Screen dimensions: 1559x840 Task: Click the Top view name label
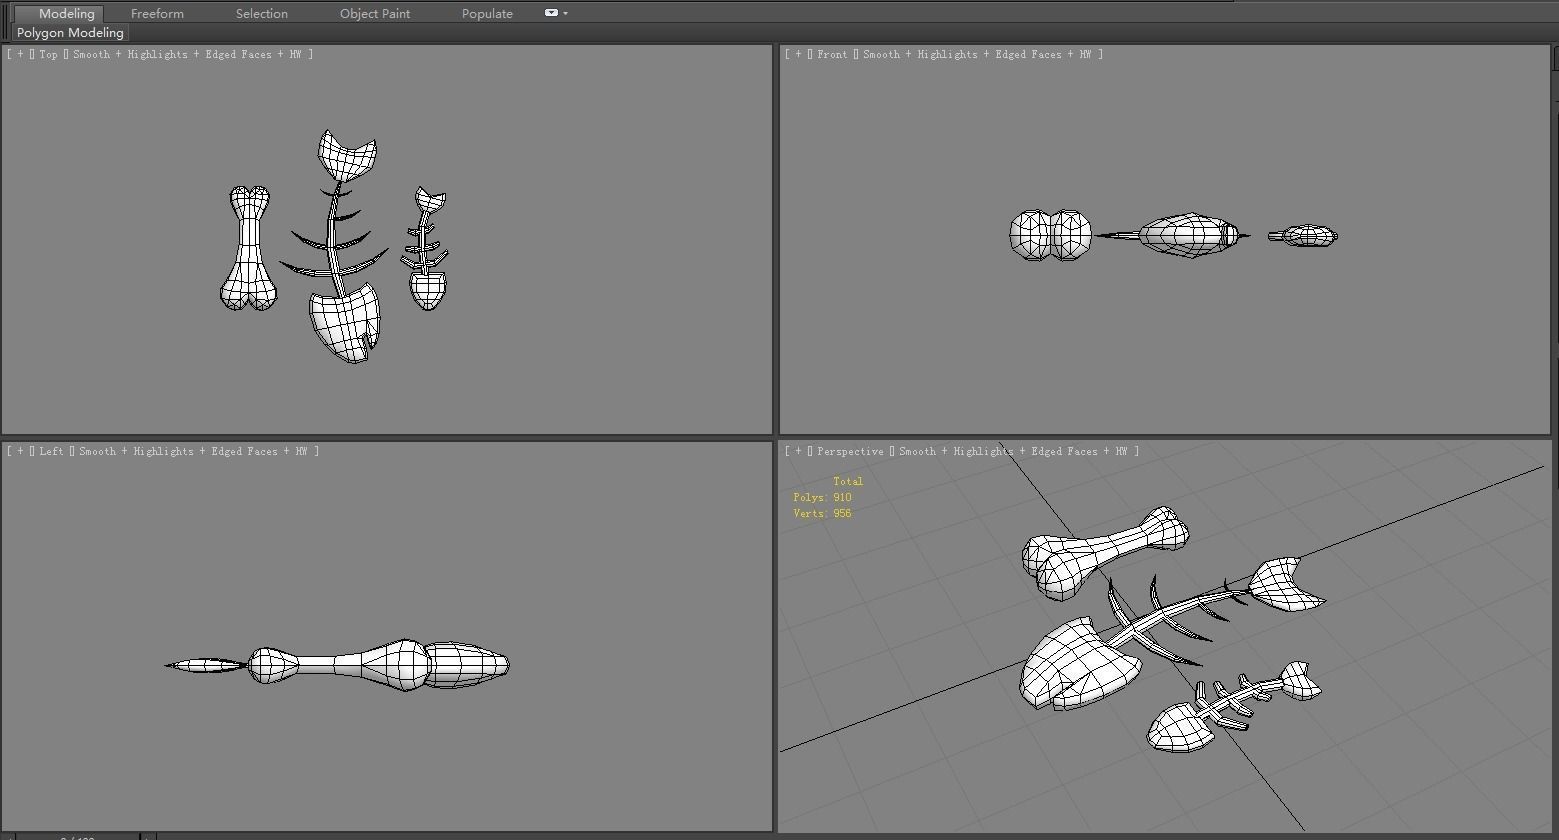tap(48, 54)
